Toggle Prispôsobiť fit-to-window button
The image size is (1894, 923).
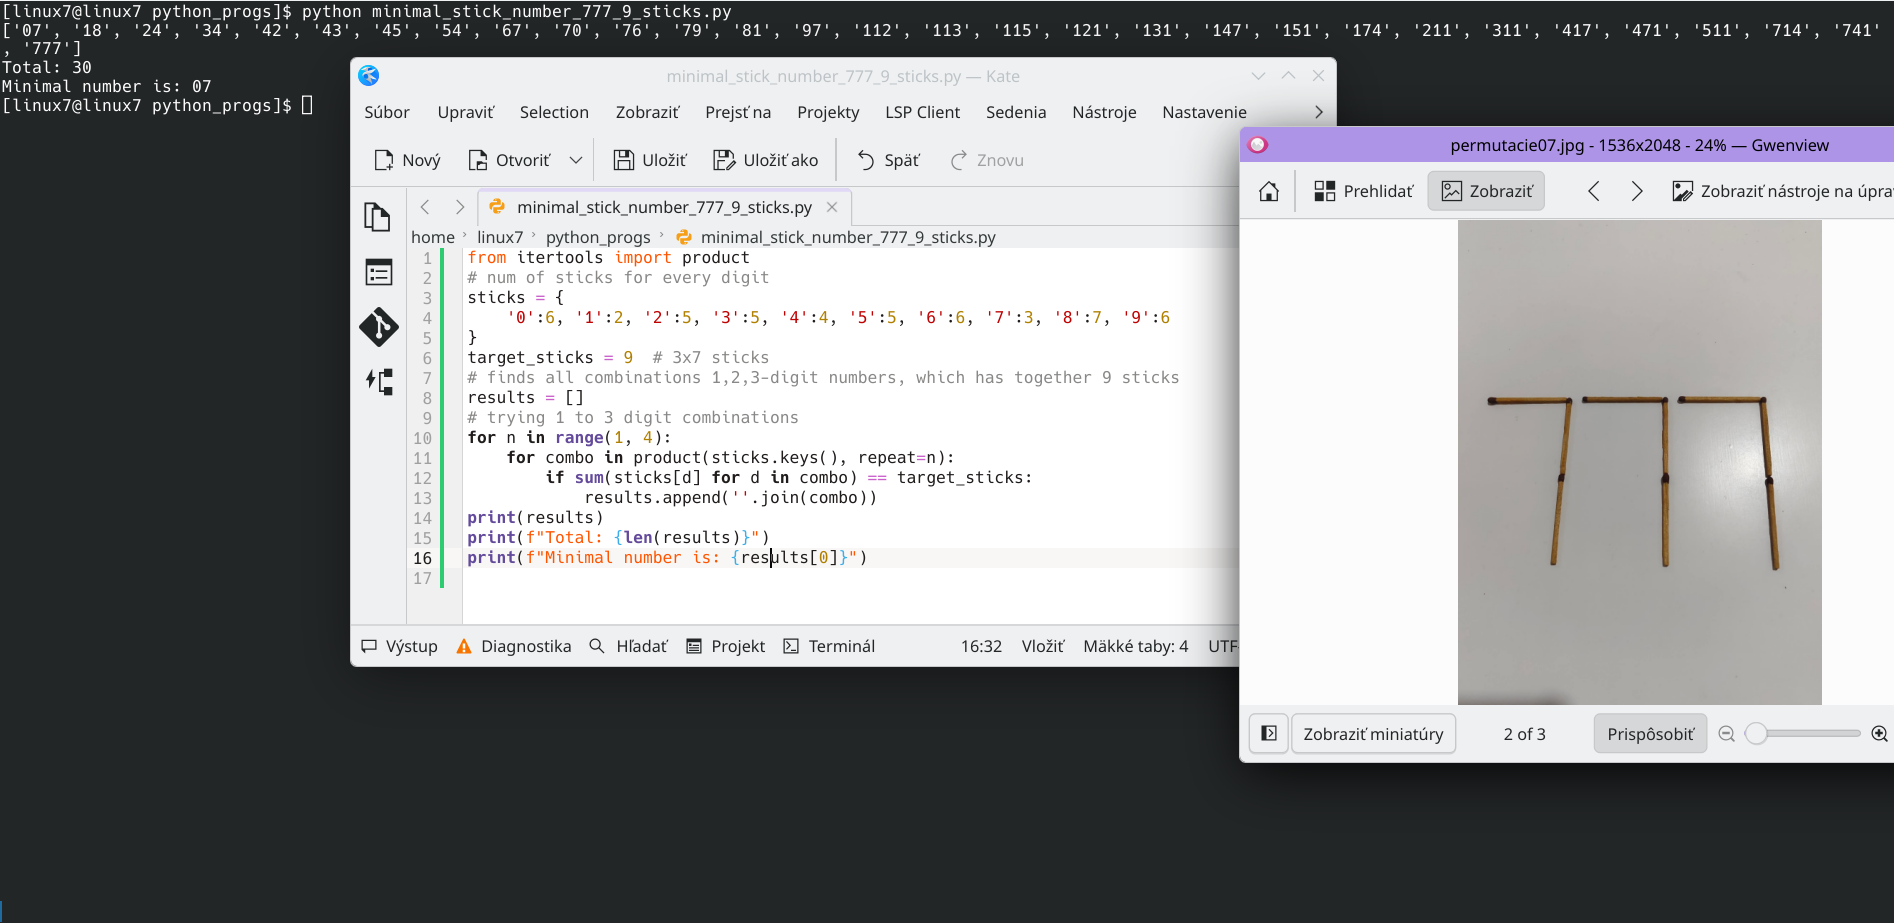1650,734
